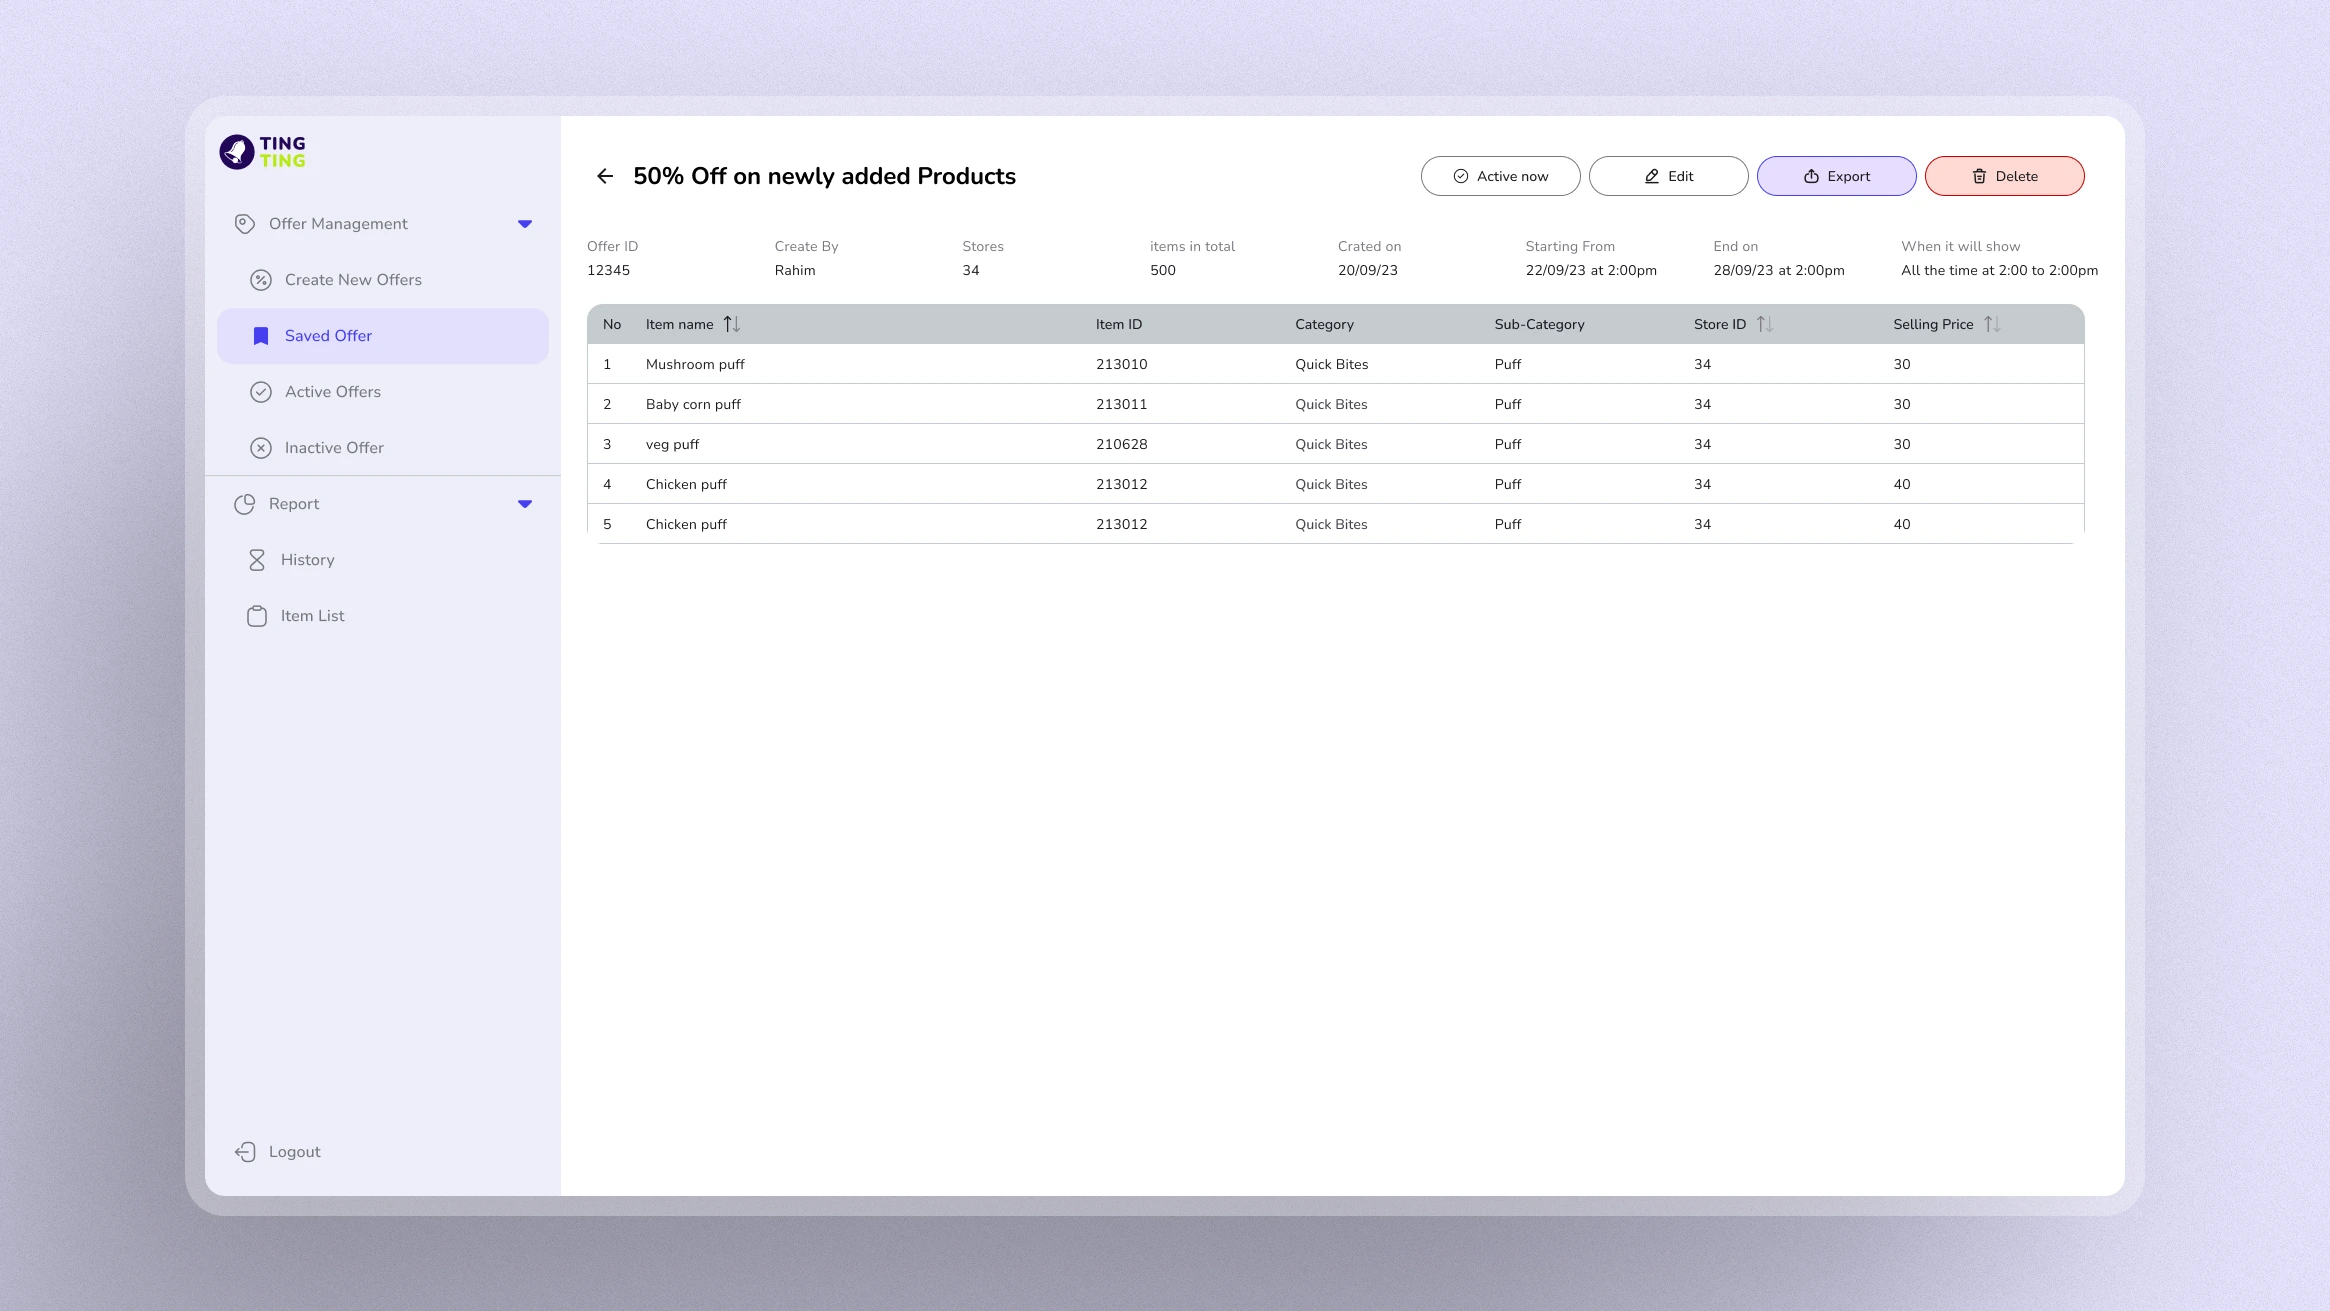Click the No column header
2330x1311 pixels.
click(x=612, y=324)
